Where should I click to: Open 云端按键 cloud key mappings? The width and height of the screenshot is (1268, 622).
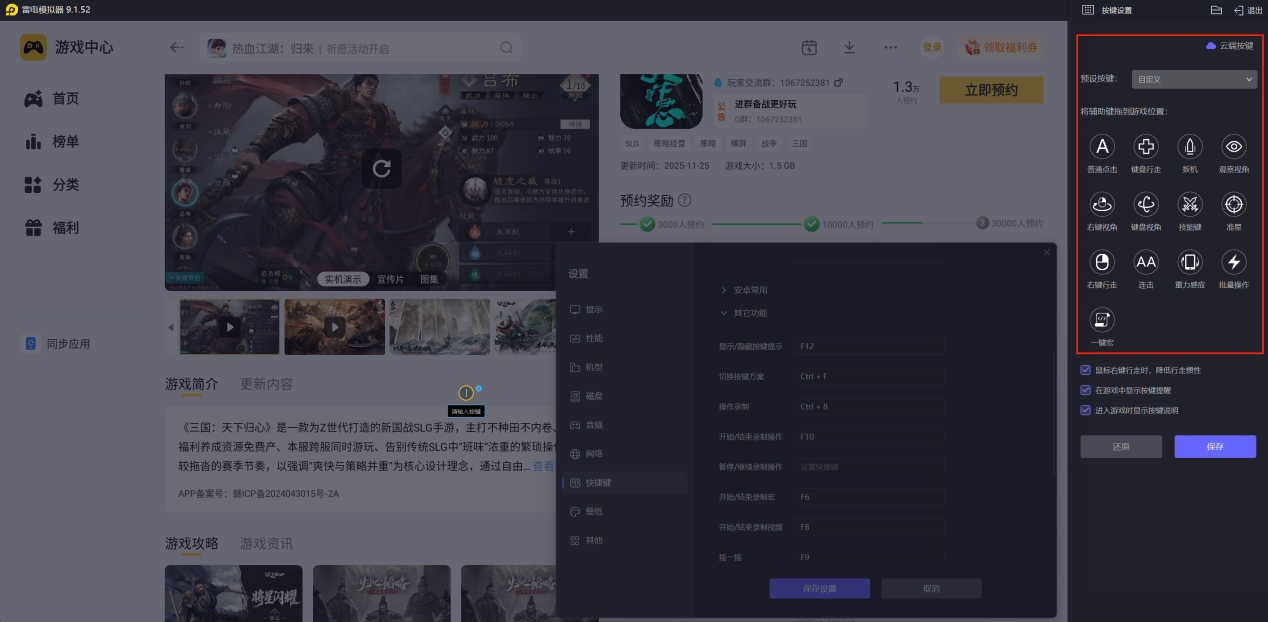coord(1229,46)
